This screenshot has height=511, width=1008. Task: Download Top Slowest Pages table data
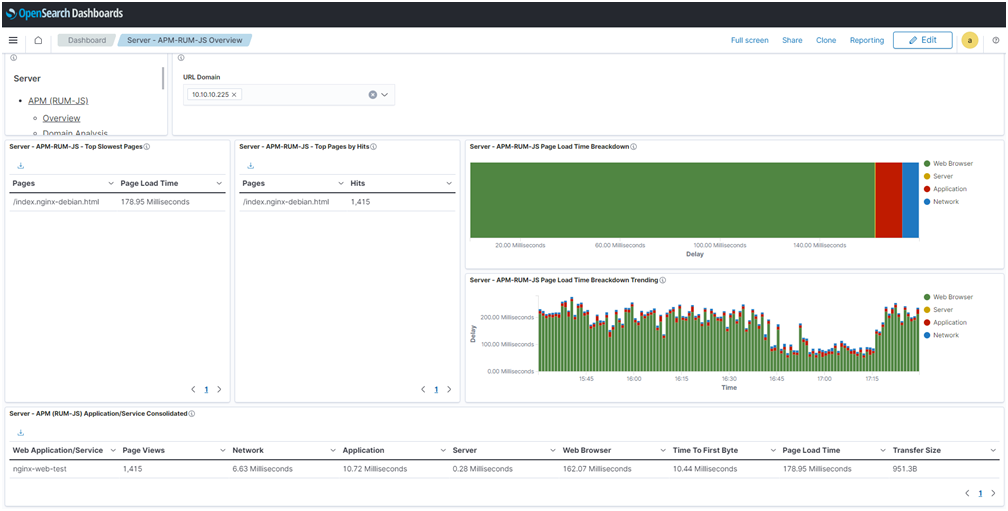click(x=21, y=166)
